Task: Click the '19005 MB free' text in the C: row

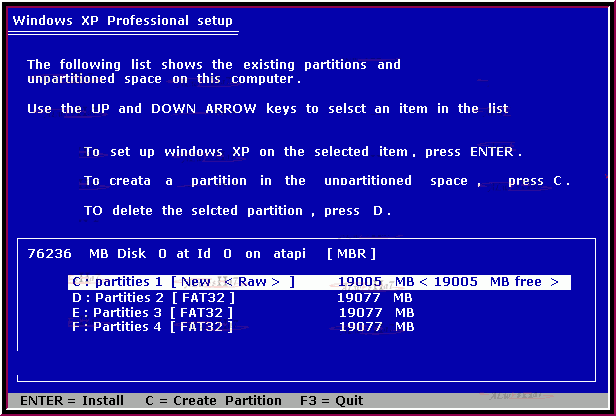Action: [x=490, y=282]
